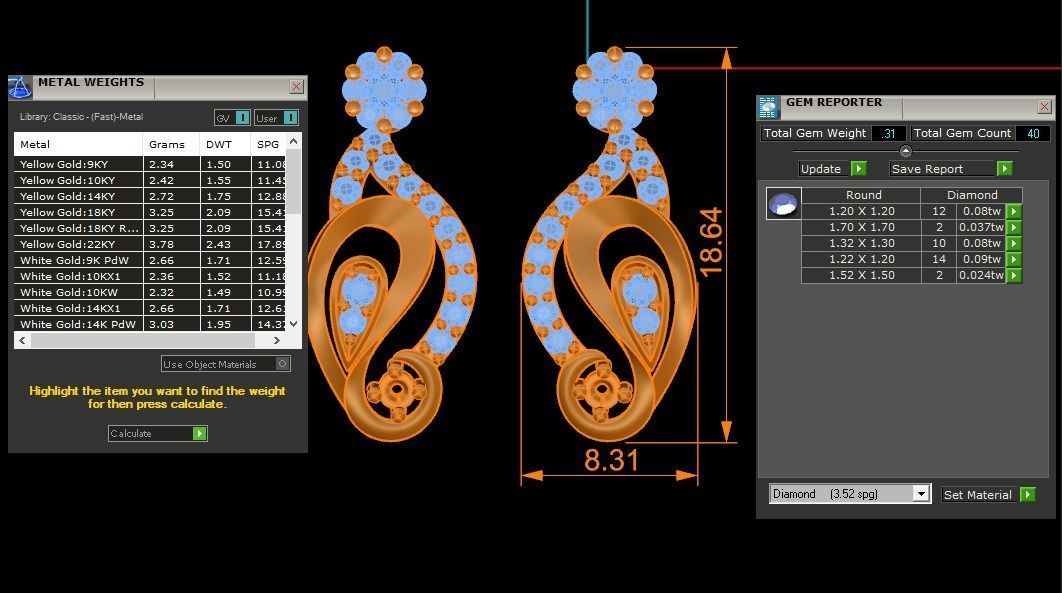Screen dimensions: 1062x593
Task: Close the Gem Reporter panel
Action: pos(1044,107)
